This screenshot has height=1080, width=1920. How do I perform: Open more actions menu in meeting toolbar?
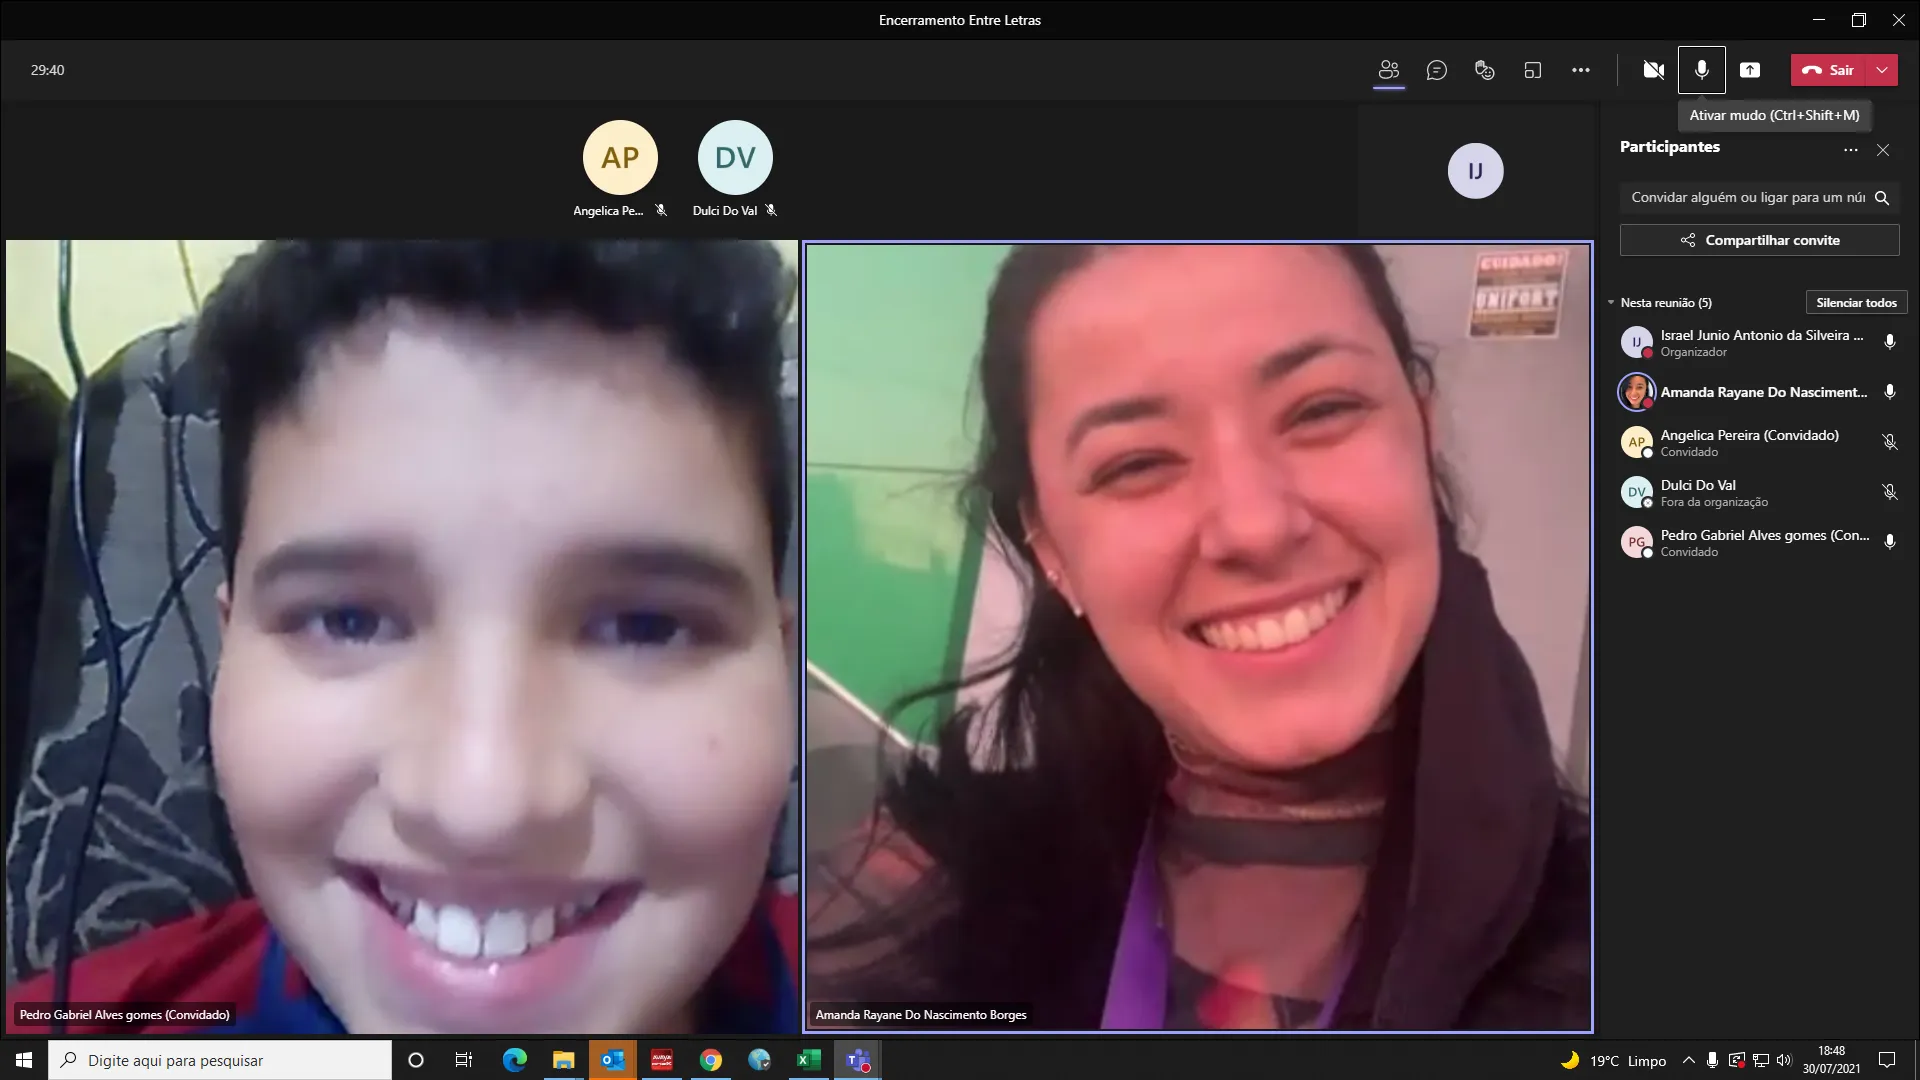[1580, 70]
